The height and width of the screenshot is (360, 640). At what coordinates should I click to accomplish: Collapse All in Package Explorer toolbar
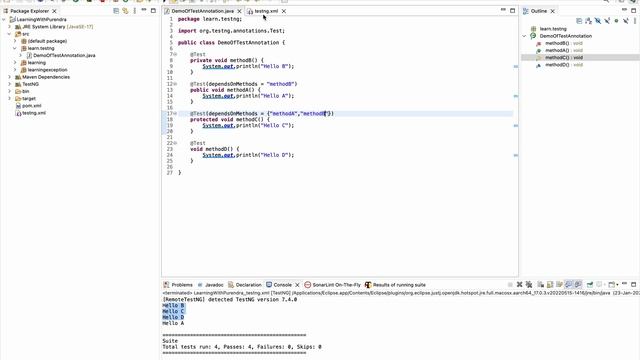(116, 11)
